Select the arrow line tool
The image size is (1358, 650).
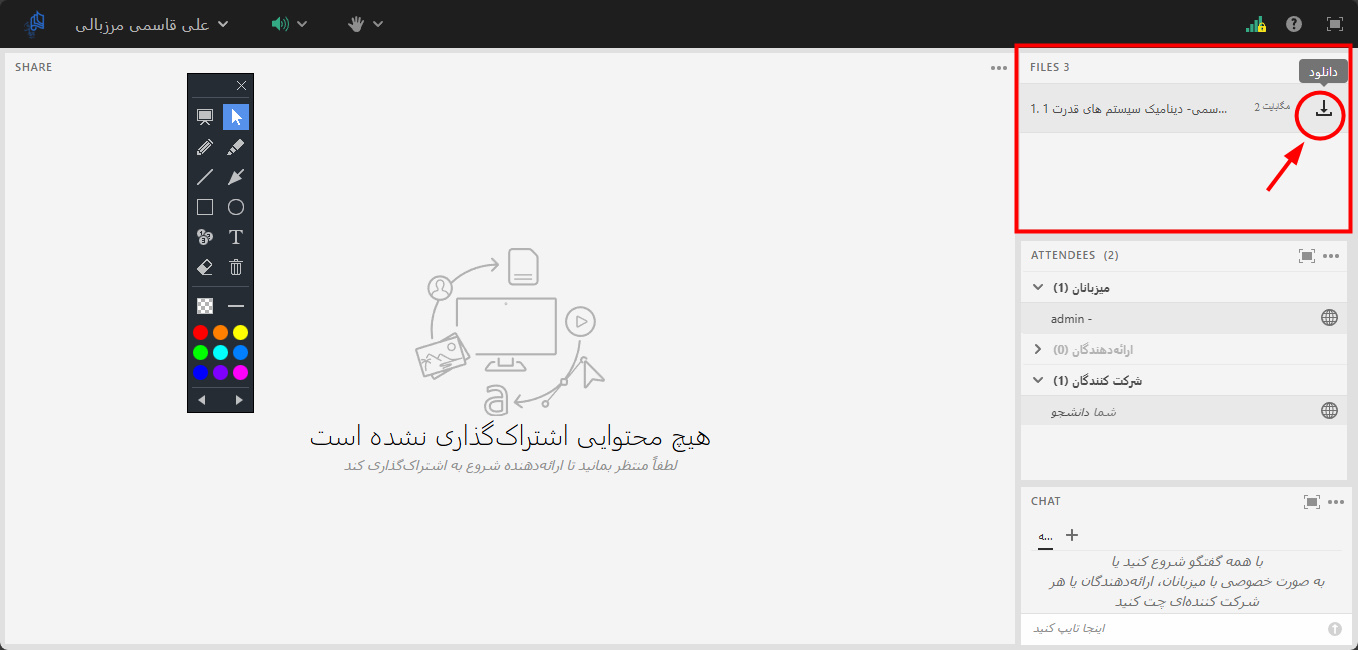pos(236,177)
